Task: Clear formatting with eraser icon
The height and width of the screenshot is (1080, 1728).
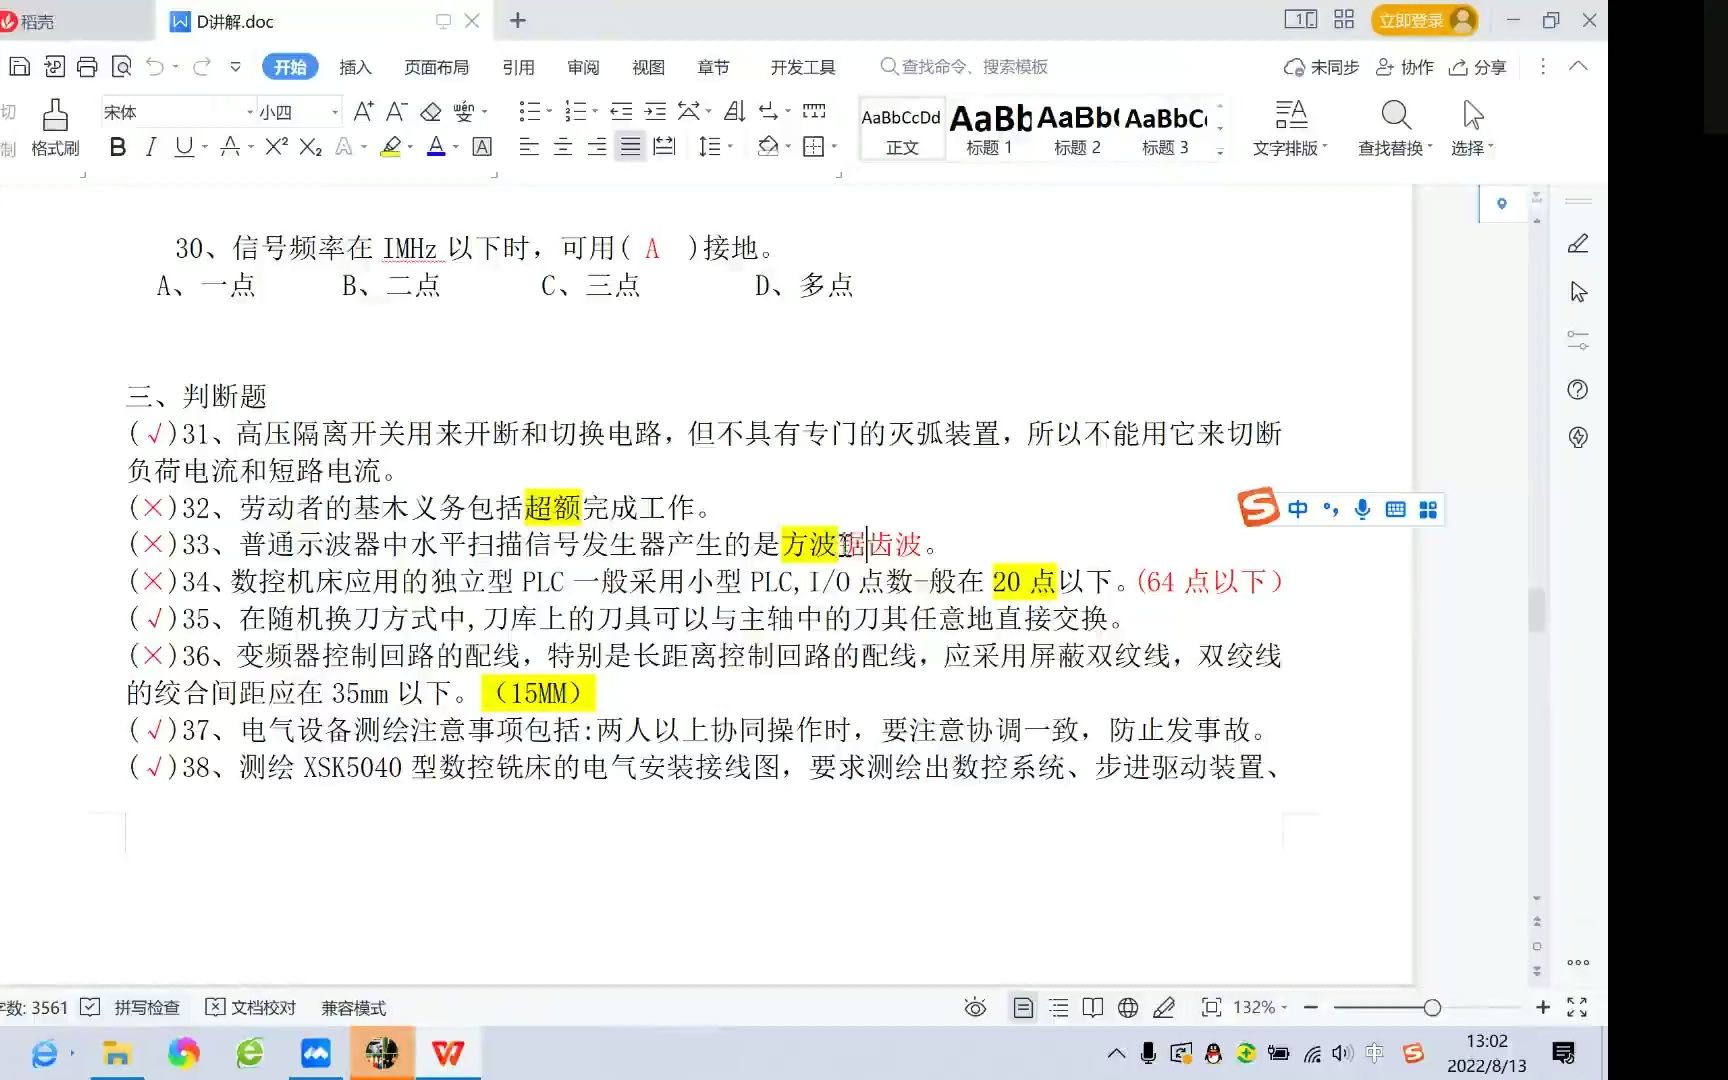Action: [x=431, y=111]
